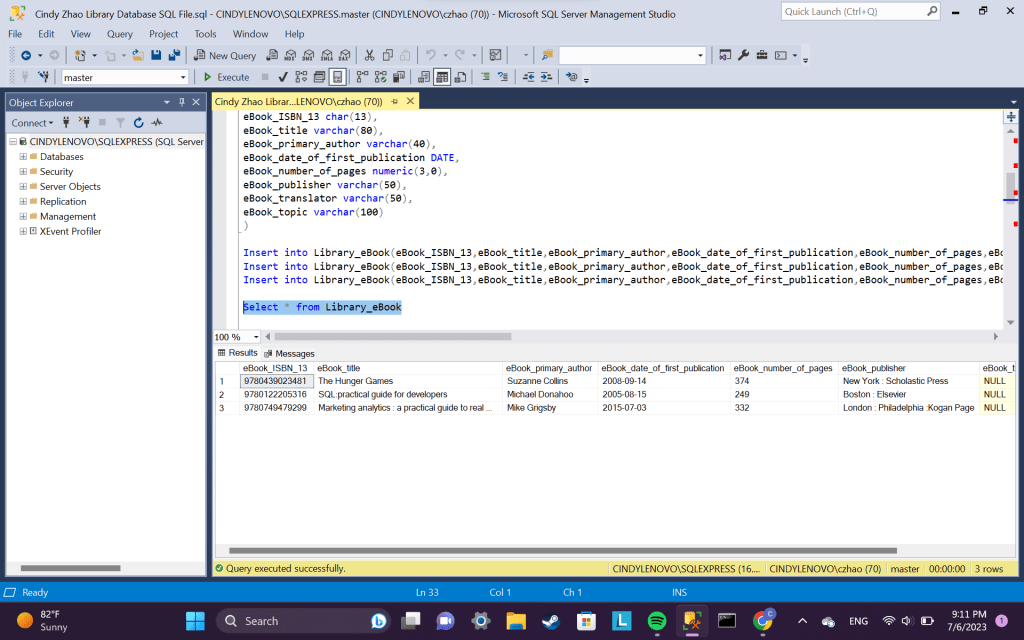Screen dimensions: 1024x640
Task: Expand the Security folder node
Action: coord(23,172)
